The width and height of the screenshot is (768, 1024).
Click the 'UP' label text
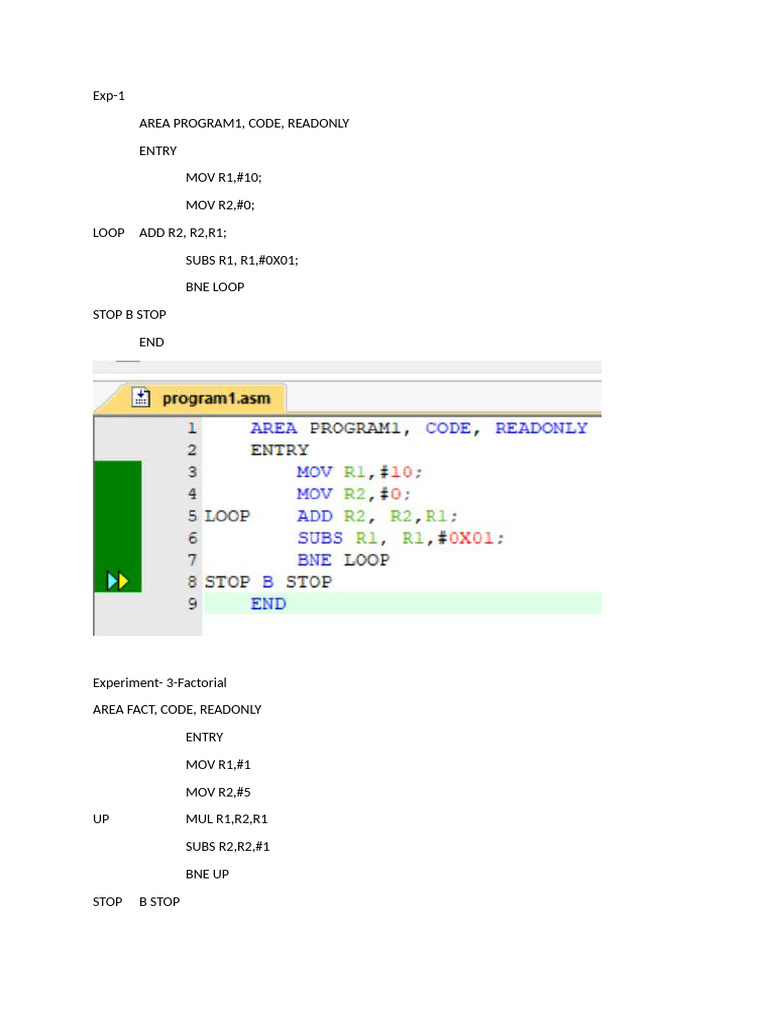(101, 819)
